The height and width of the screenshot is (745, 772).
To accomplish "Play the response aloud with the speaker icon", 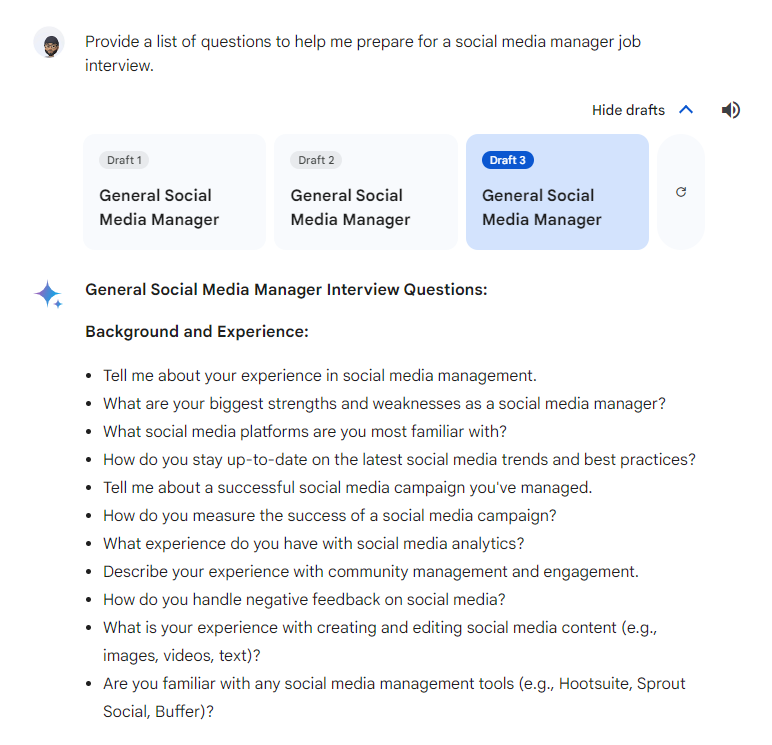I will (731, 110).
